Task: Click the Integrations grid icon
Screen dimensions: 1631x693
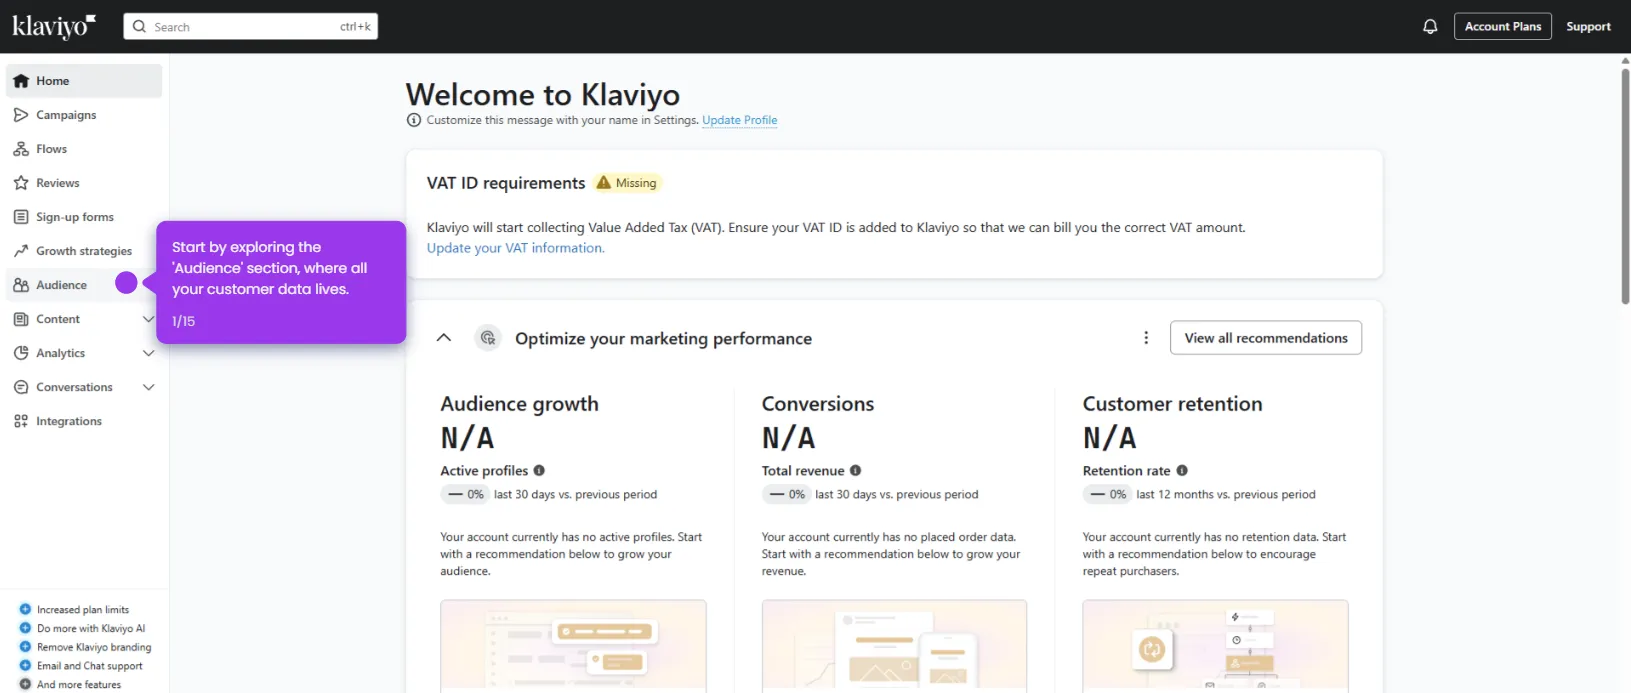Action: coord(21,421)
